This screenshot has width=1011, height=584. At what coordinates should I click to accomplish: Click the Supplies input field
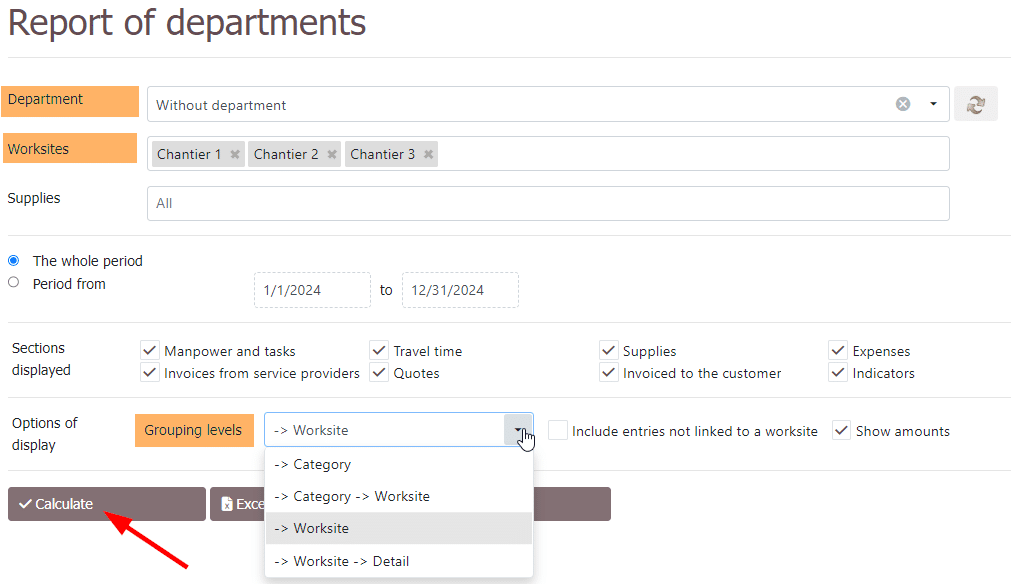(547, 203)
